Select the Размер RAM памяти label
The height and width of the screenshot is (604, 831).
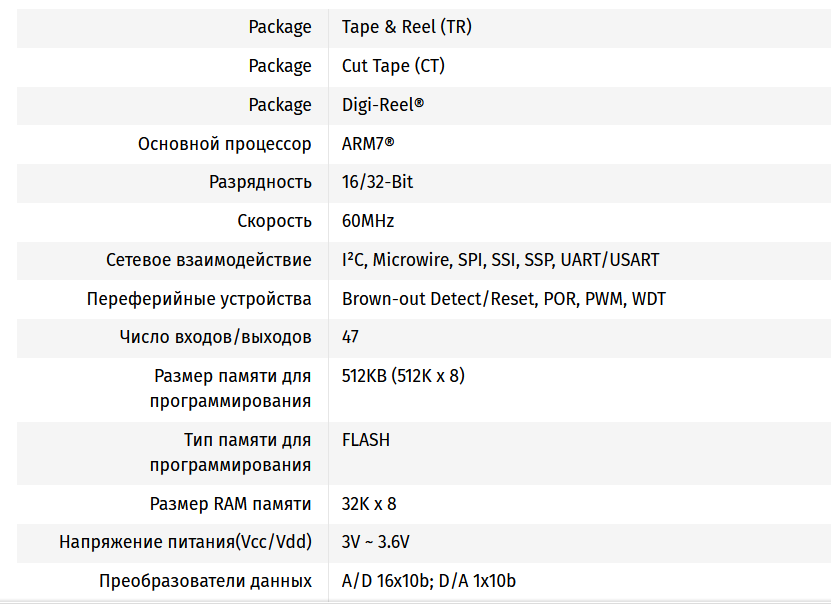(233, 504)
